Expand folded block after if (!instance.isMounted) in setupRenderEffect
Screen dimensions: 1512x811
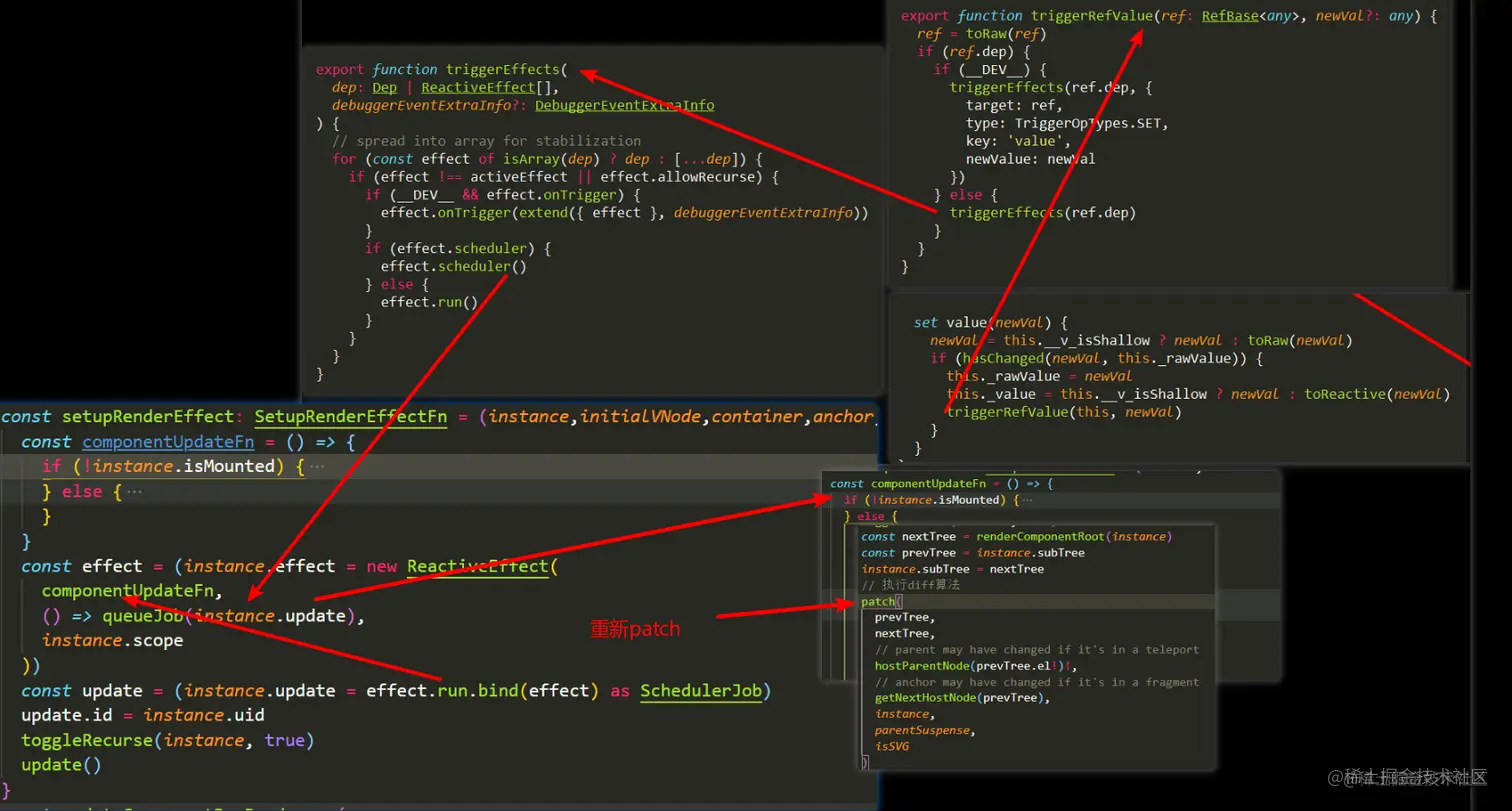click(x=317, y=467)
